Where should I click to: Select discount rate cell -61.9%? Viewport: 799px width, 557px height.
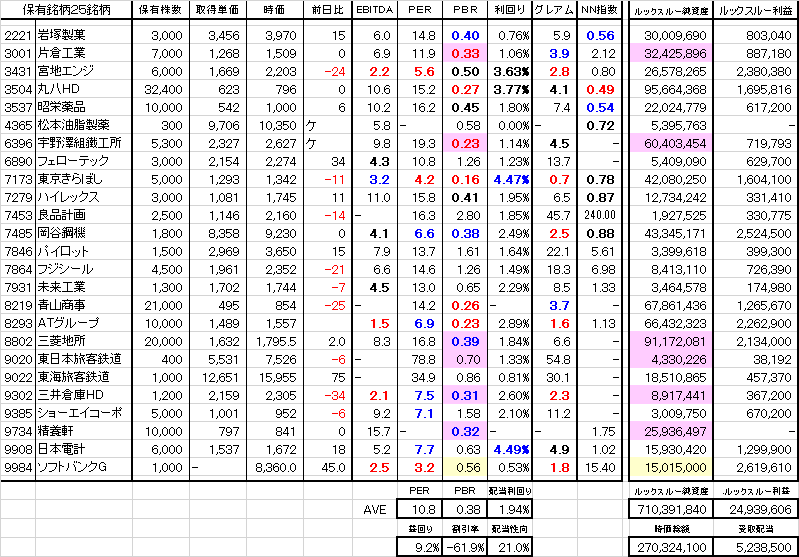tap(465, 547)
